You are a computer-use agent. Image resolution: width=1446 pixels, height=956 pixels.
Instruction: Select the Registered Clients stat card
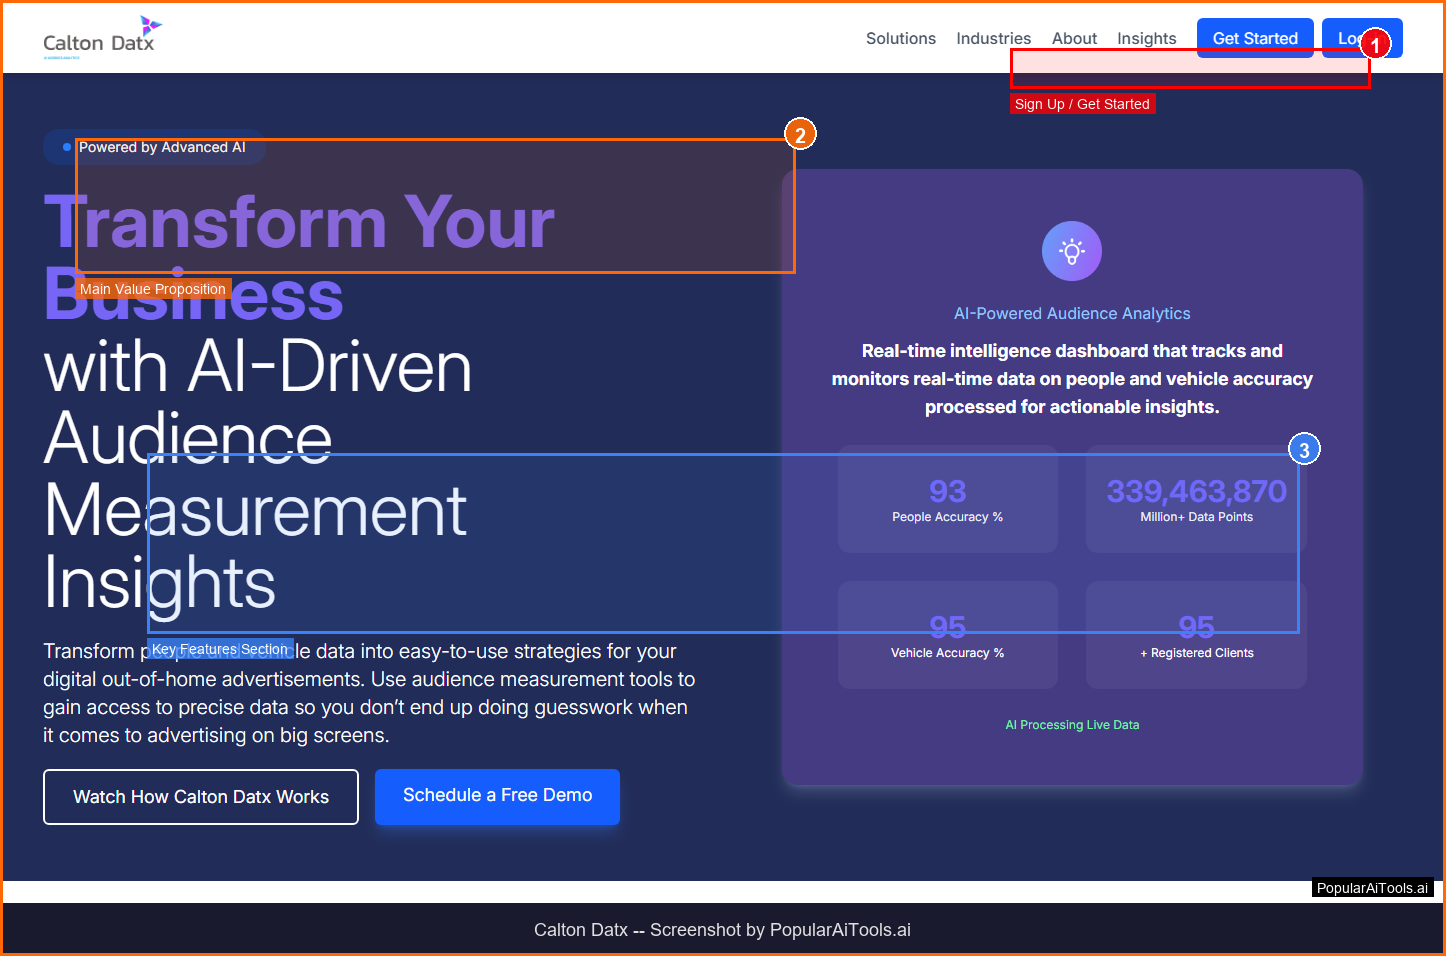click(1196, 636)
